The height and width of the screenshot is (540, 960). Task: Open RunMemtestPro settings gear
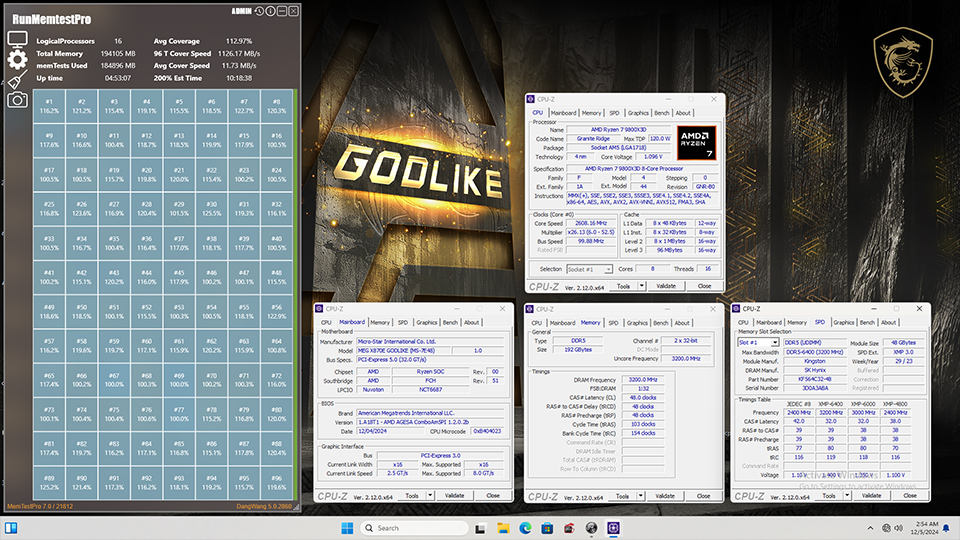(x=17, y=59)
